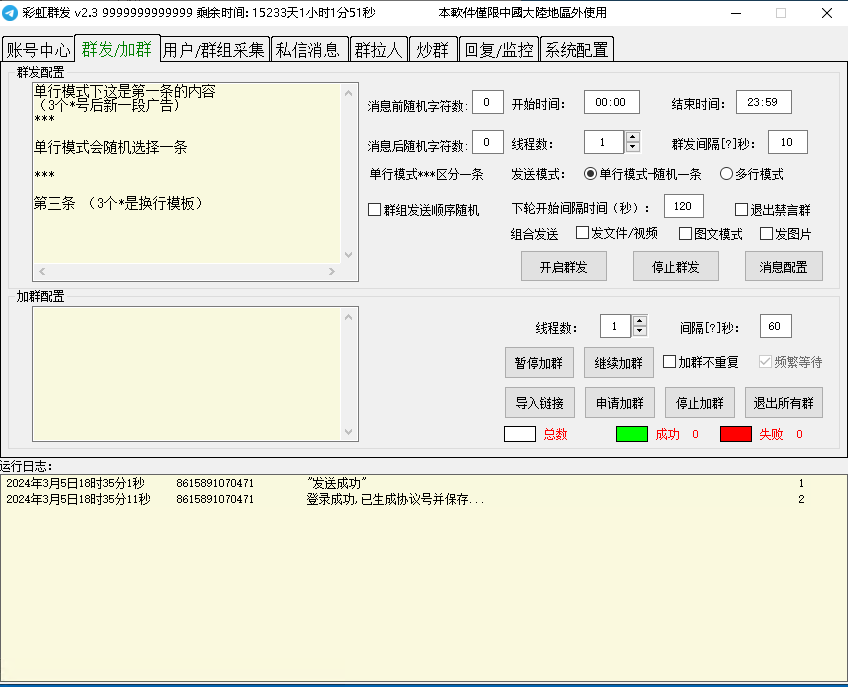
Task: Click 导入链接 button
Action: (x=539, y=403)
